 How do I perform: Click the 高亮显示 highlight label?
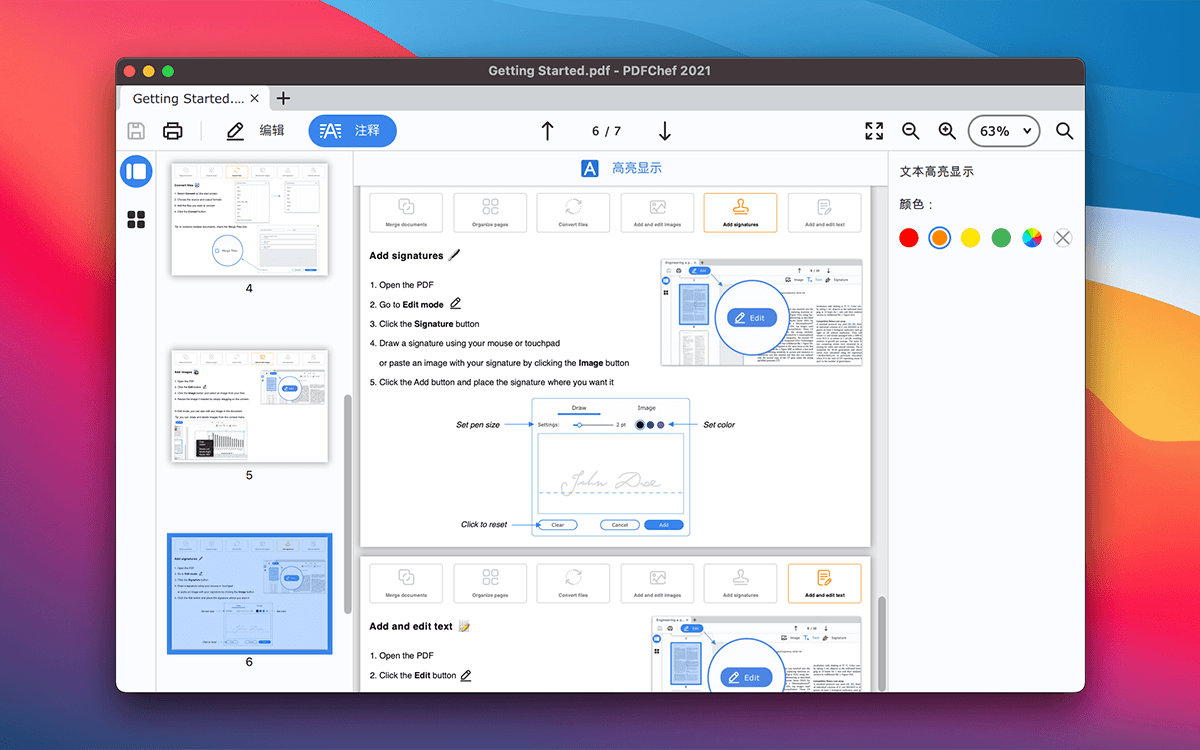637,168
